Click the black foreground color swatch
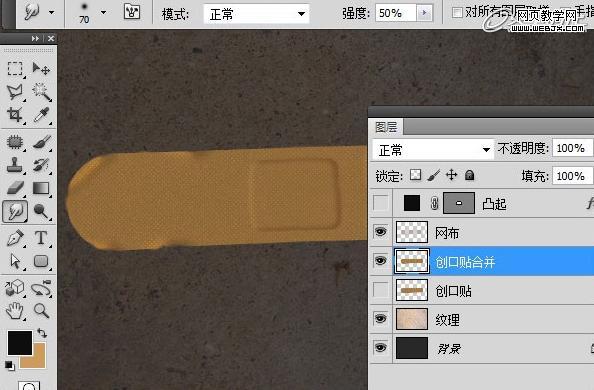This screenshot has height=390, width=594. pyautogui.click(x=20, y=343)
